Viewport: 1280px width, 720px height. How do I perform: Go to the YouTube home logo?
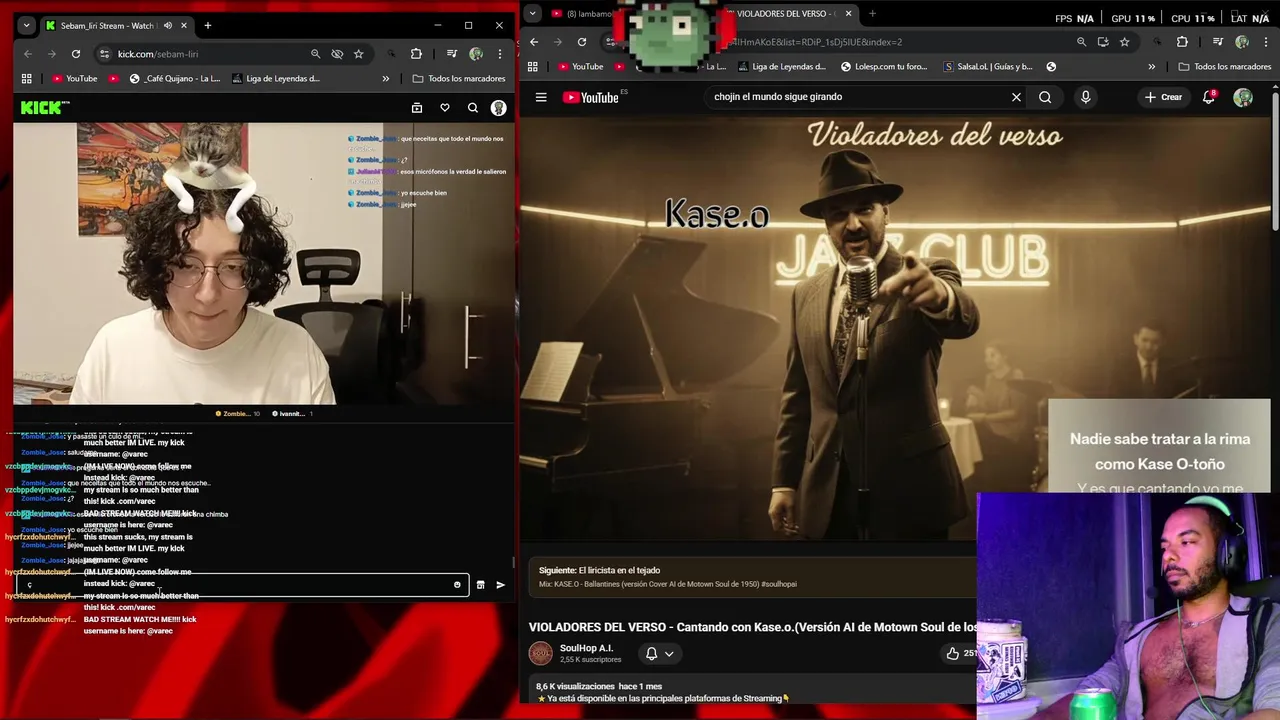pyautogui.click(x=592, y=97)
